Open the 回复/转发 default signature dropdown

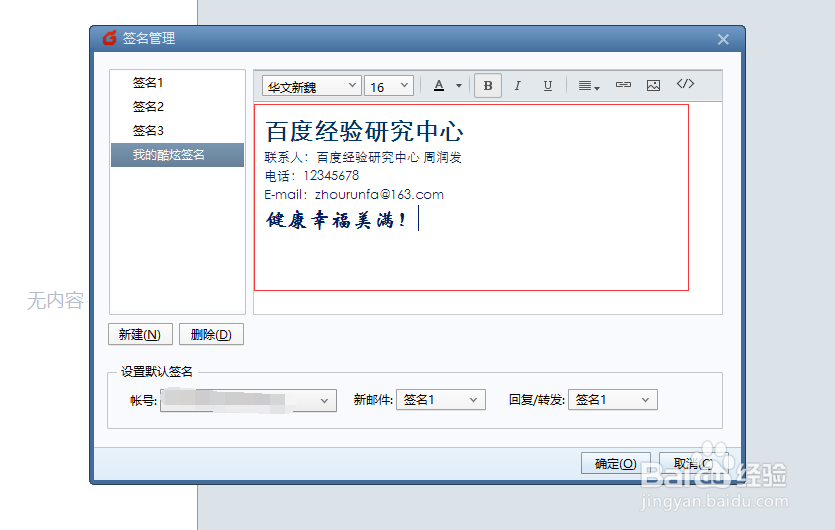click(613, 400)
